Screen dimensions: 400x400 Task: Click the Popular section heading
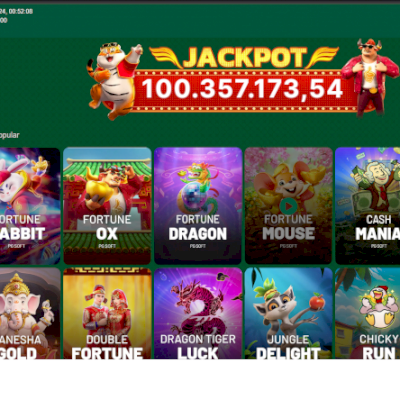pos(9,135)
